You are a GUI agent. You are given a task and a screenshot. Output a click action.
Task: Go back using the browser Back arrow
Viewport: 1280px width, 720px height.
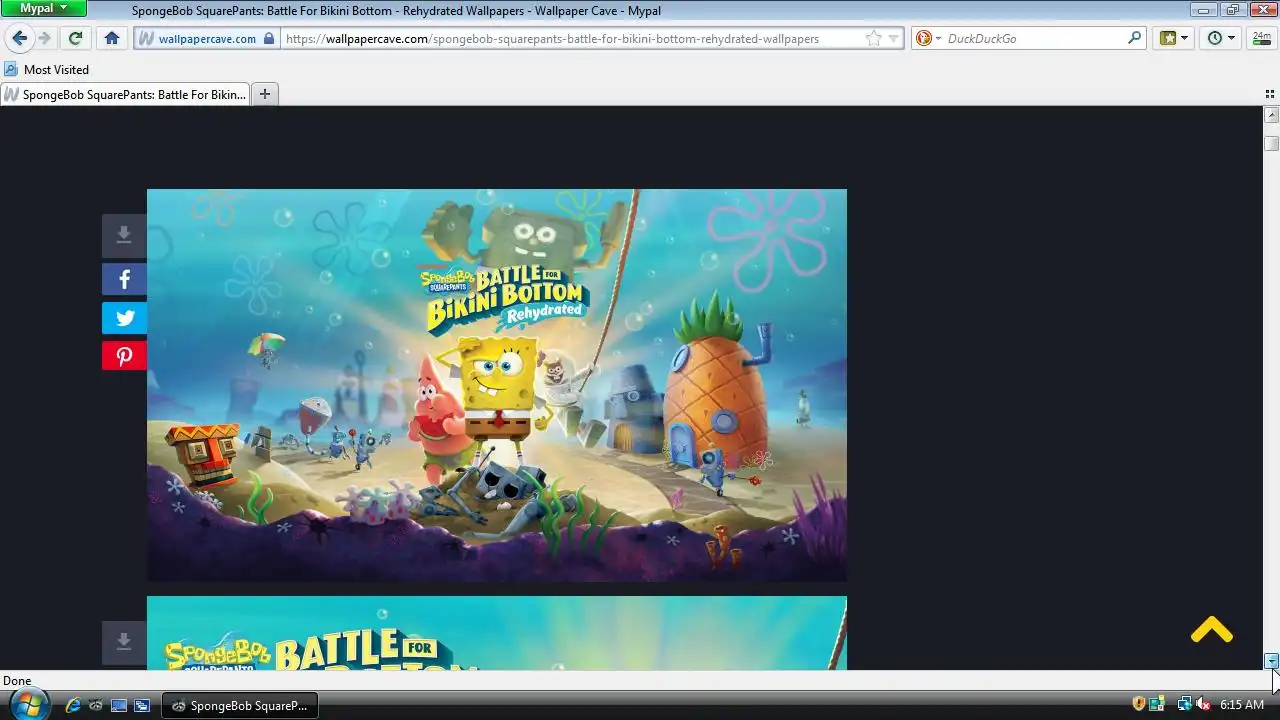19,38
